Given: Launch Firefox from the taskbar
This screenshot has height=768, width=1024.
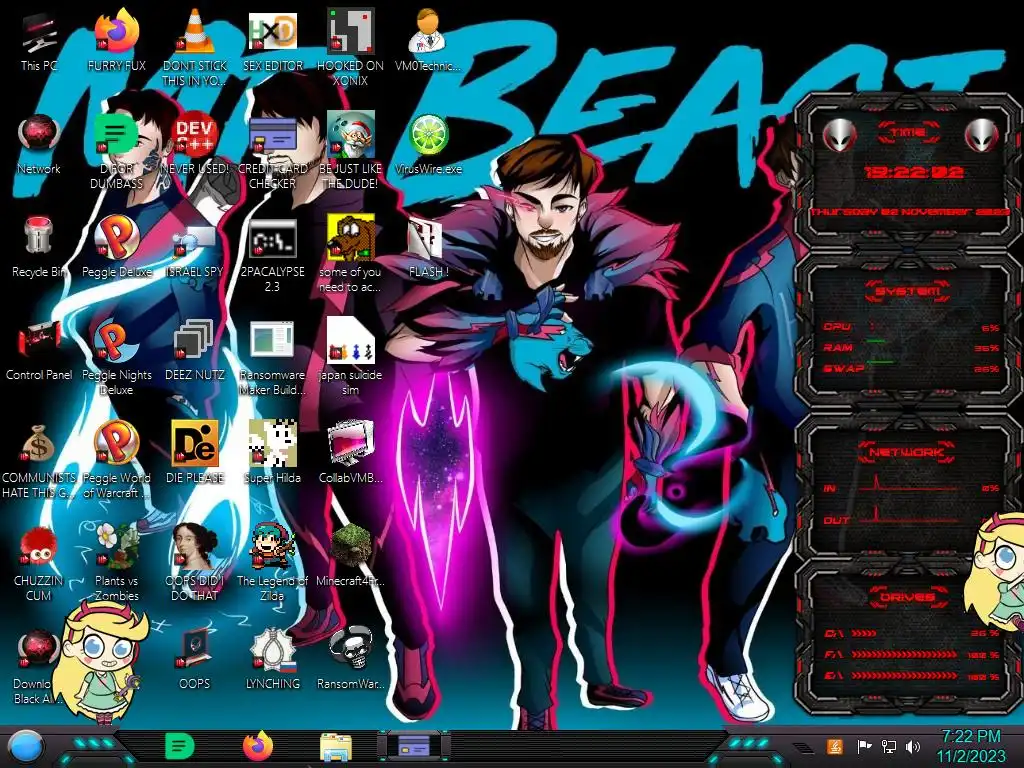Looking at the screenshot, I should click(258, 746).
